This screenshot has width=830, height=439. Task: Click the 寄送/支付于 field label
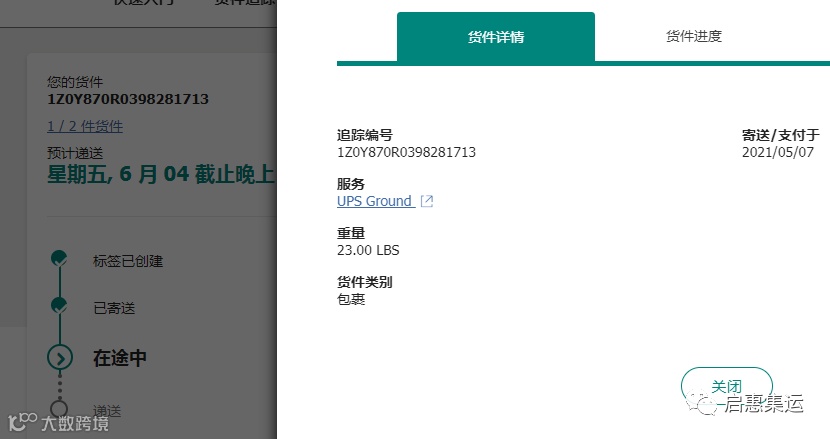(781, 135)
